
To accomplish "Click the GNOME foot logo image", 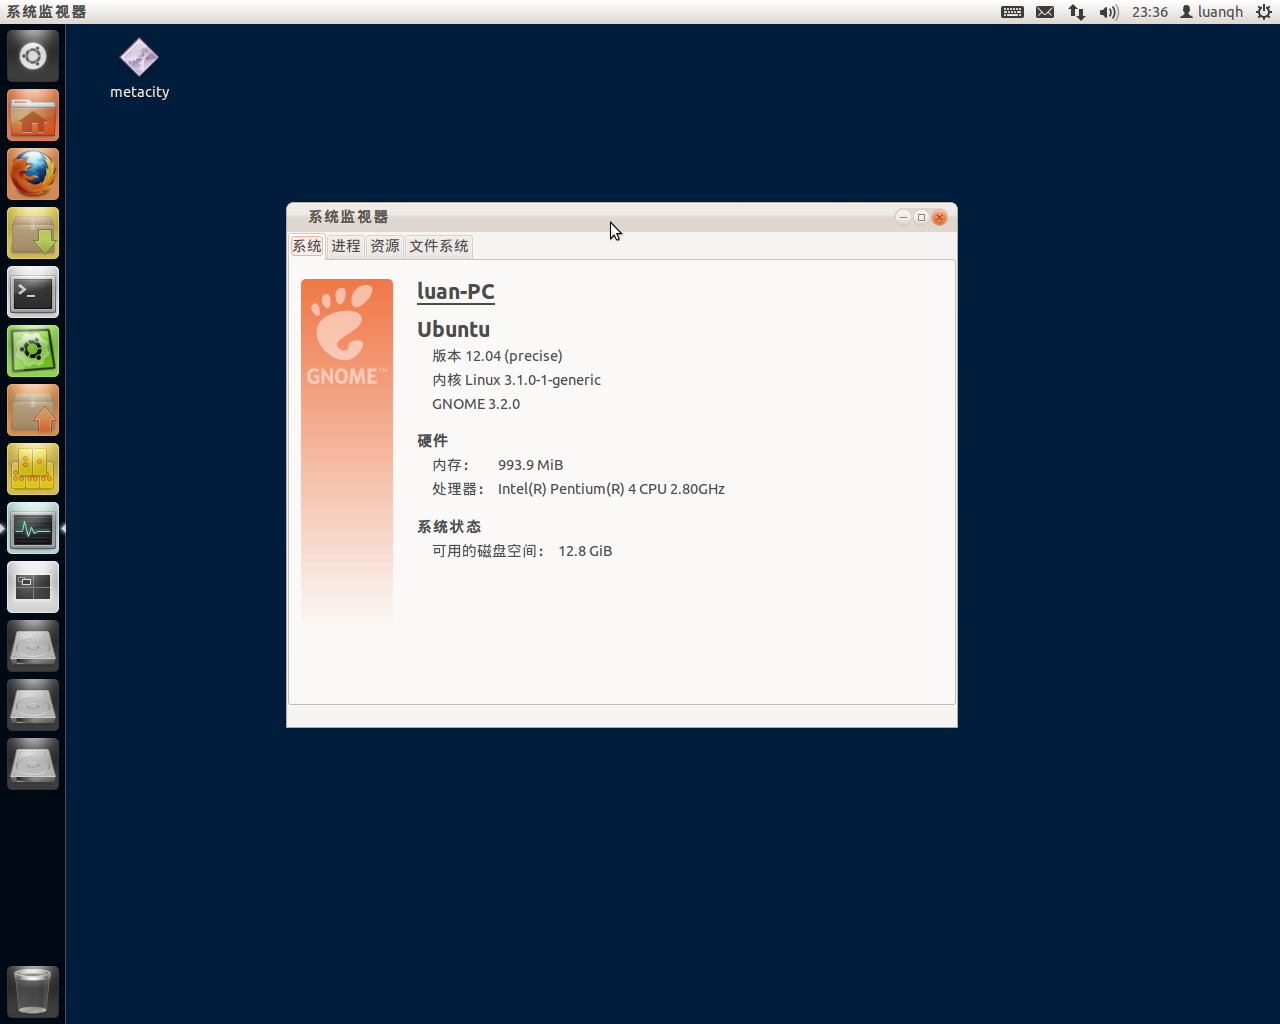I will coord(347,453).
